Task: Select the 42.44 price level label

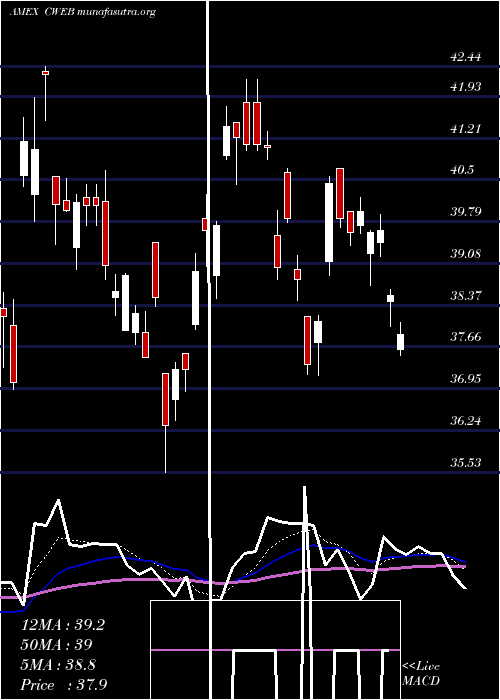Action: (466, 57)
